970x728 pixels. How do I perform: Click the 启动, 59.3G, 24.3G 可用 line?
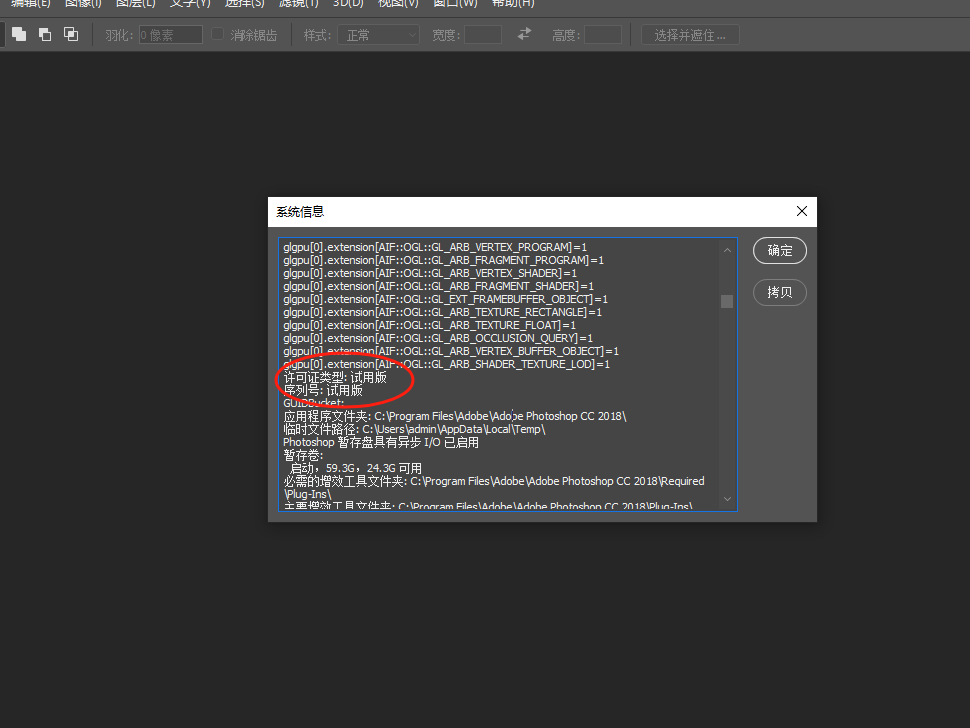[x=356, y=468]
